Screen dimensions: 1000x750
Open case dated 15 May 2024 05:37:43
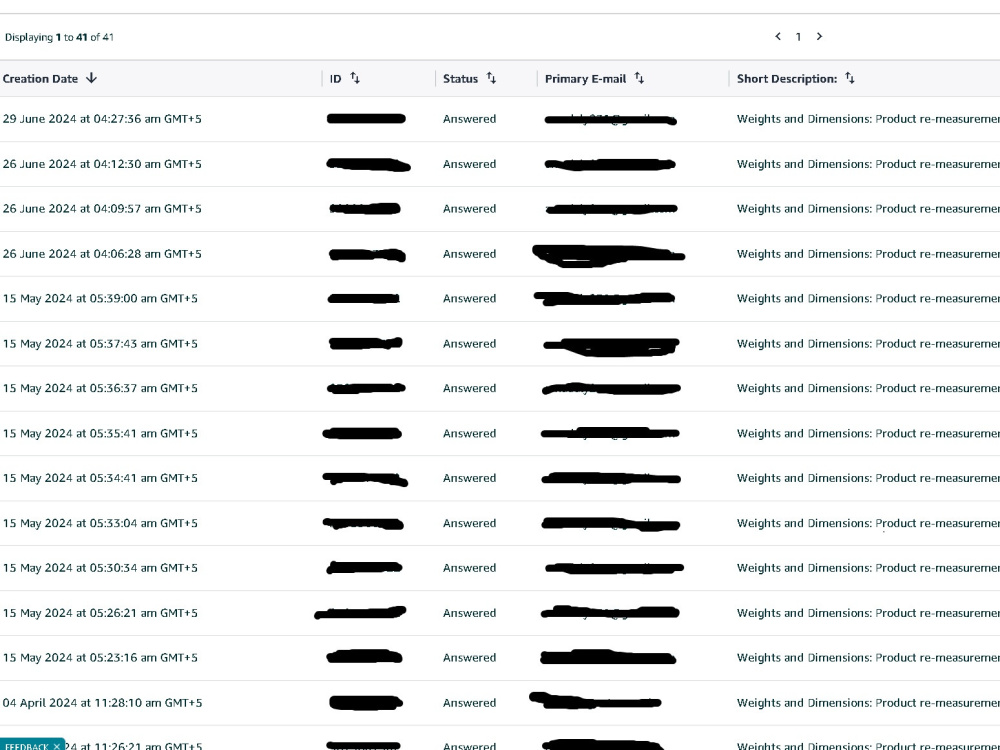tap(100, 344)
